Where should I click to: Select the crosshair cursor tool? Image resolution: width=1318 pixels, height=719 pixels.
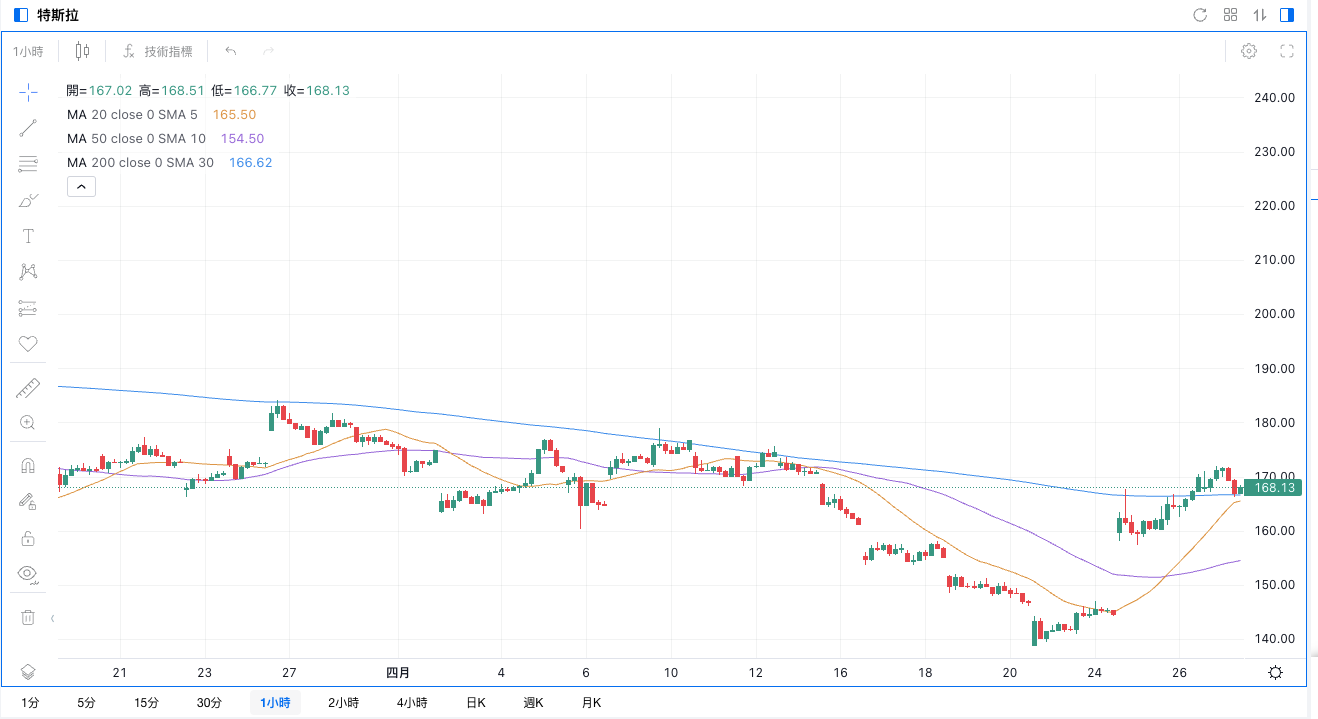click(28, 93)
